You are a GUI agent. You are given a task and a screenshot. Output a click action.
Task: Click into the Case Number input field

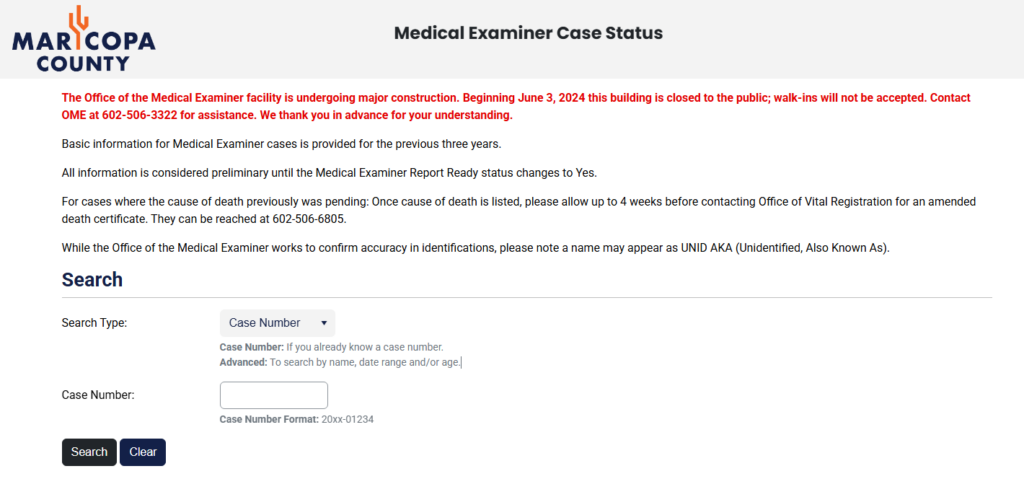click(273, 395)
